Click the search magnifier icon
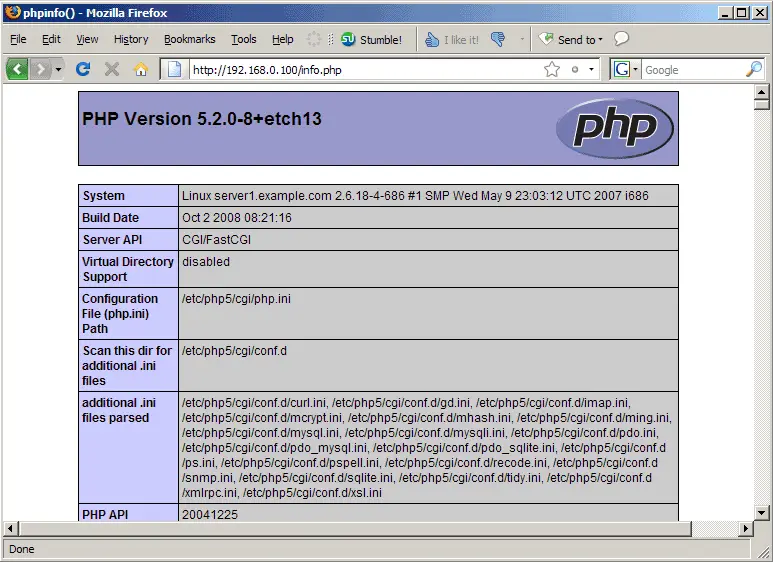Viewport: 773px width, 562px height. 754,69
